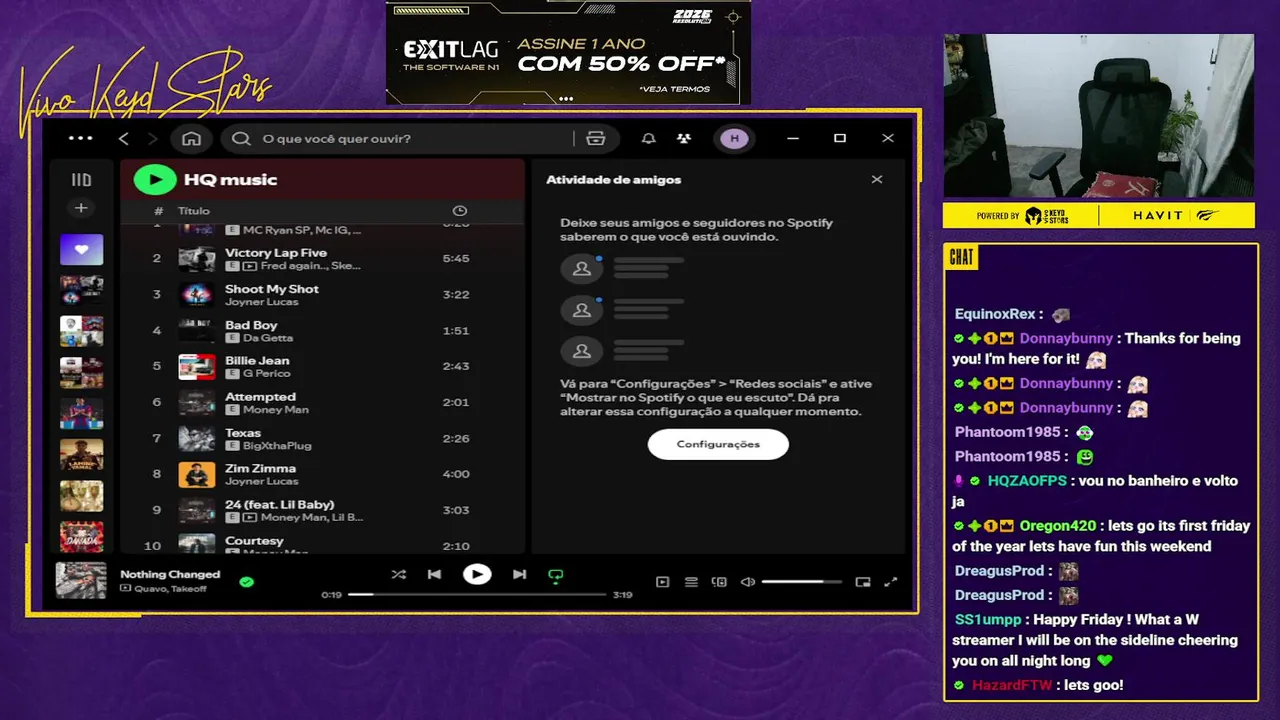Click chat username Oregon420
This screenshot has width=1280, height=720.
pyautogui.click(x=1057, y=525)
